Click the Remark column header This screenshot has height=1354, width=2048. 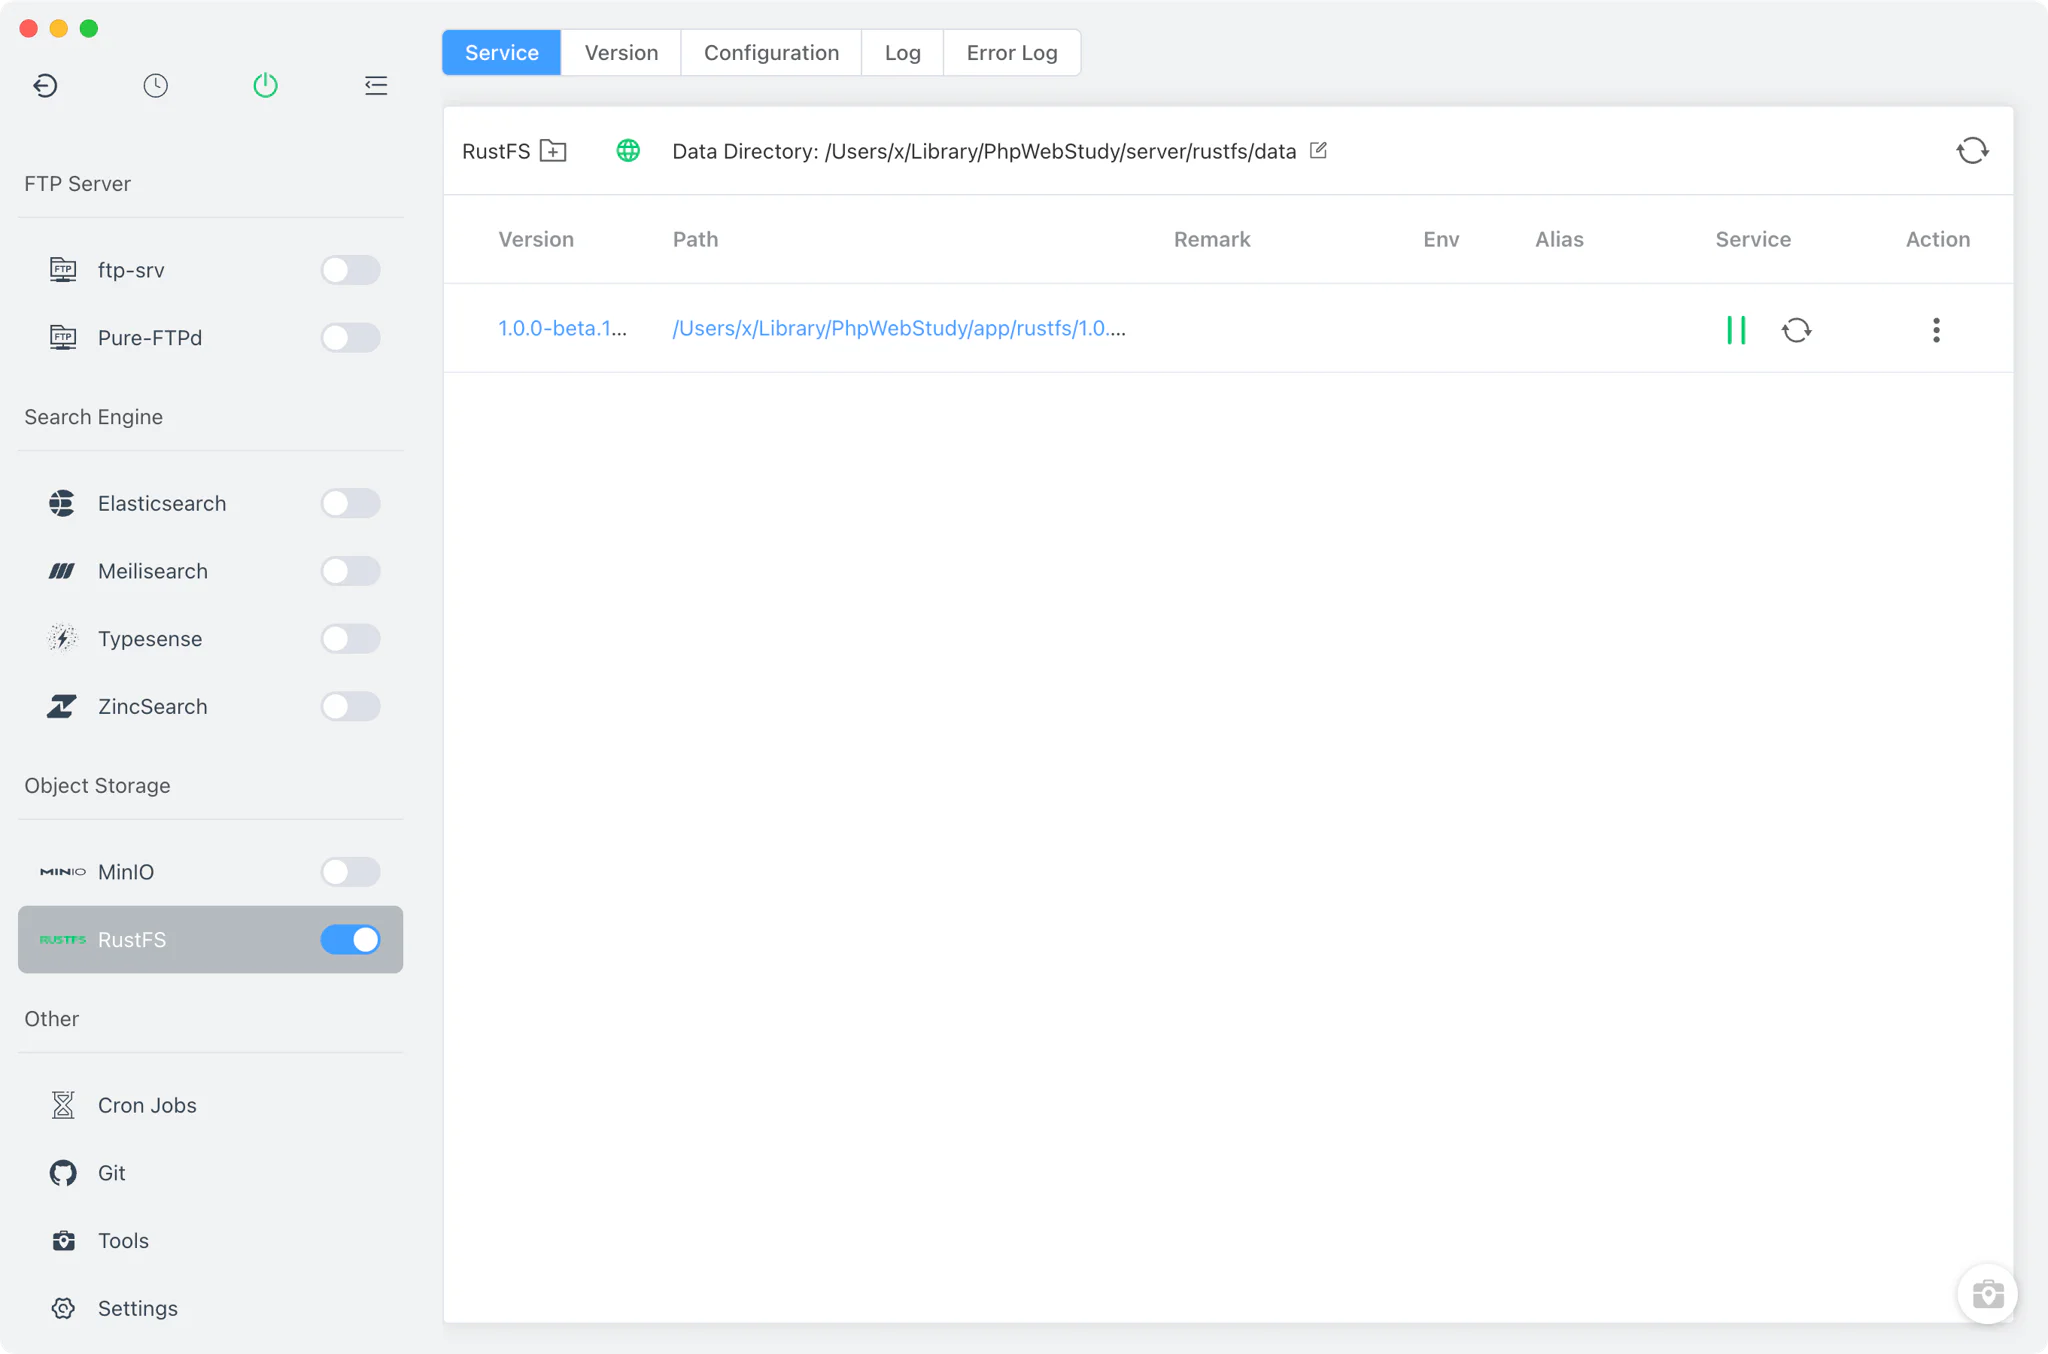pos(1212,239)
